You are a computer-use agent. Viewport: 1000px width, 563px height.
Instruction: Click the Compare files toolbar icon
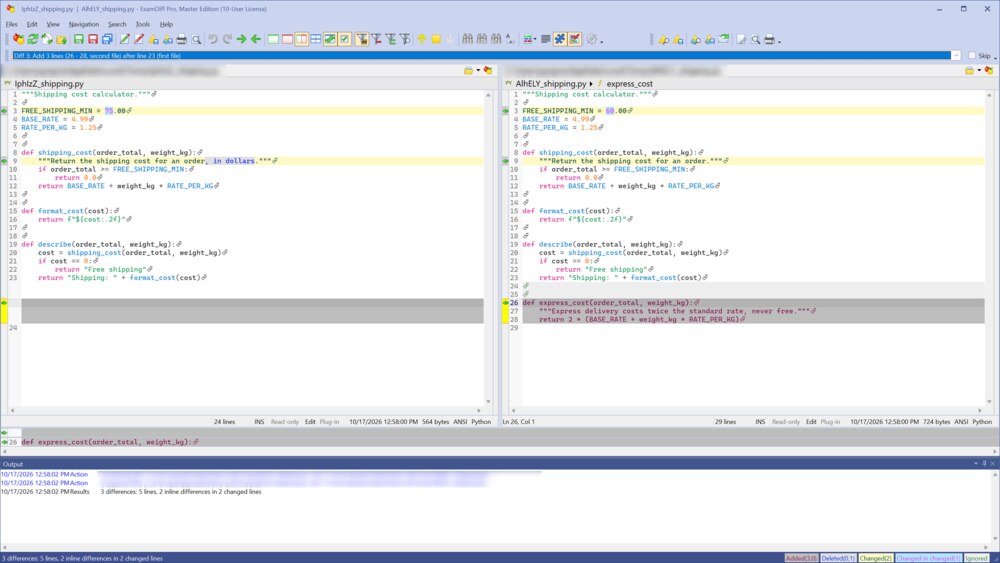coord(18,40)
